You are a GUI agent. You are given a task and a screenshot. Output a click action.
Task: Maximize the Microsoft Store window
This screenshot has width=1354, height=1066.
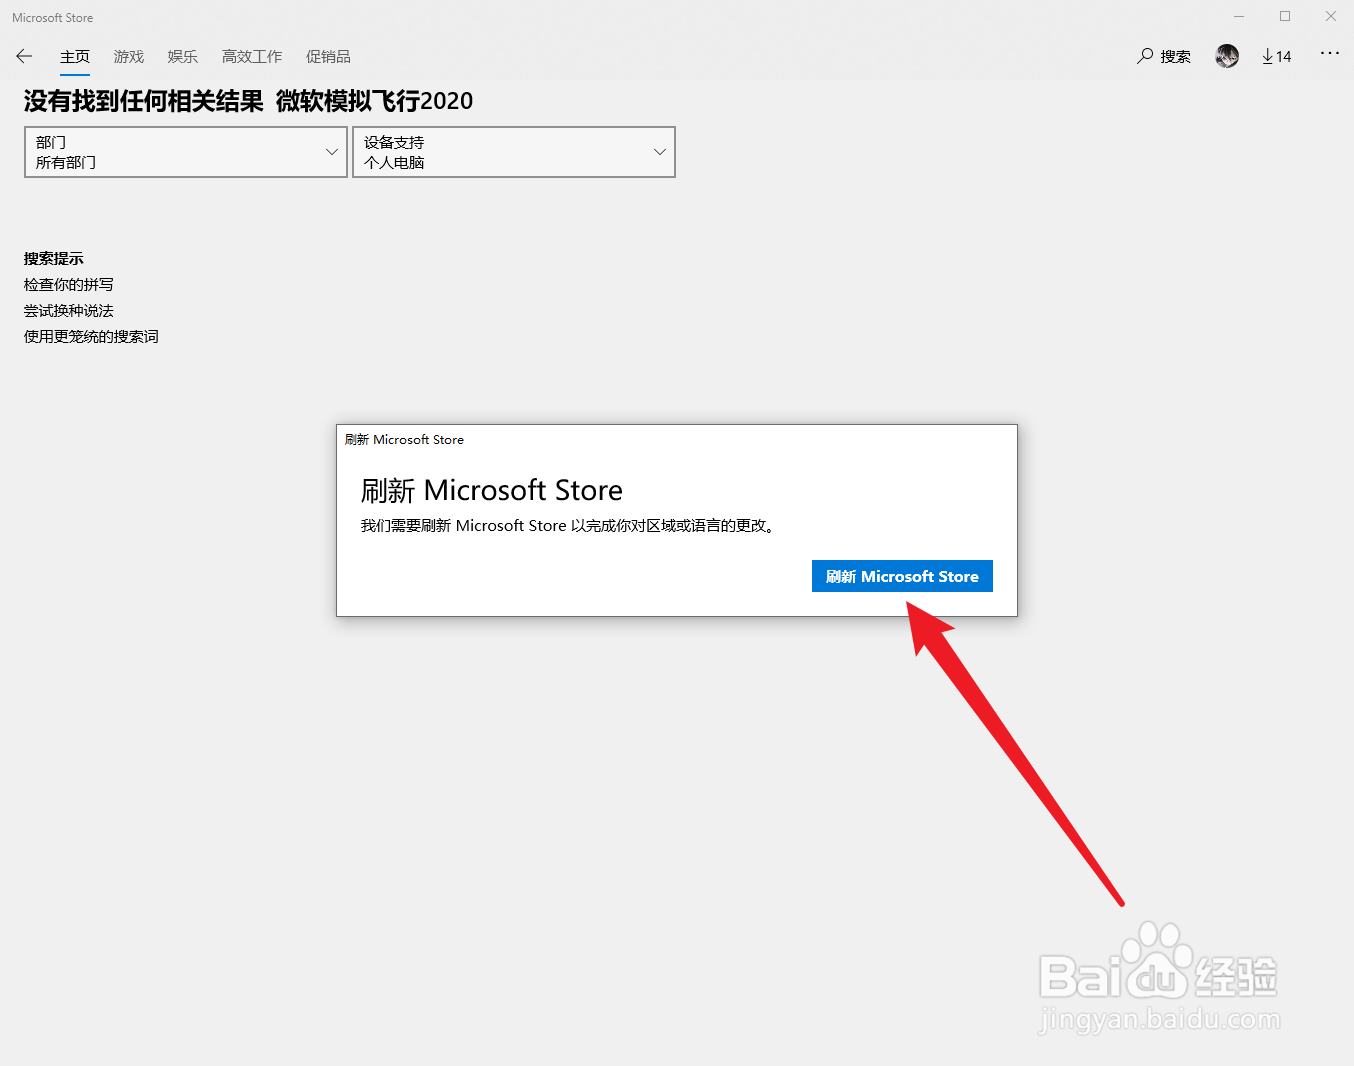tap(1285, 17)
